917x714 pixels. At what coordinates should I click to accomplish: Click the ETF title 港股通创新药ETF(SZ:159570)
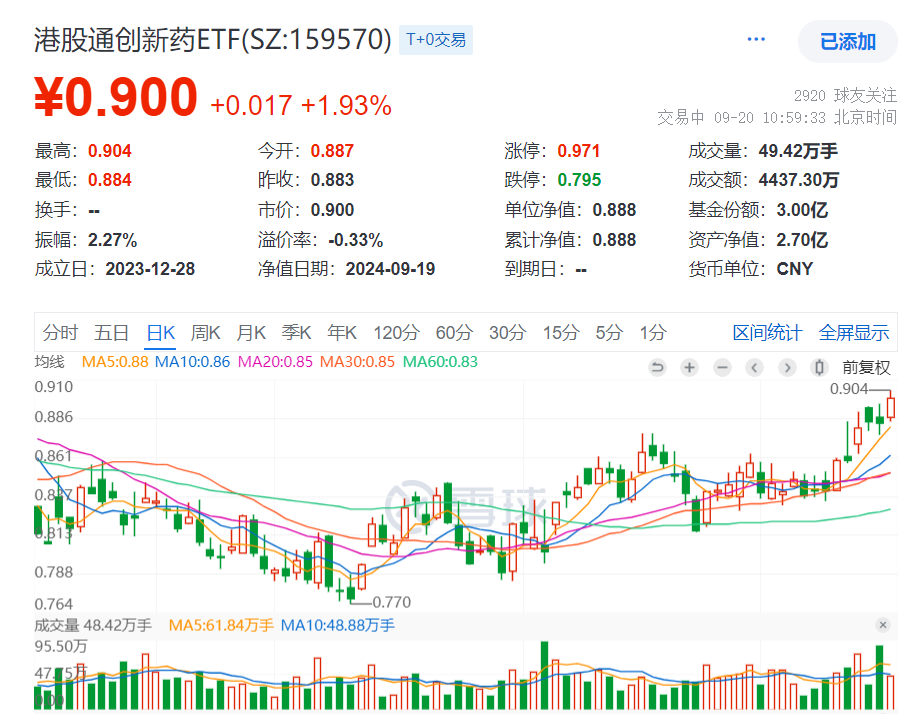212,40
